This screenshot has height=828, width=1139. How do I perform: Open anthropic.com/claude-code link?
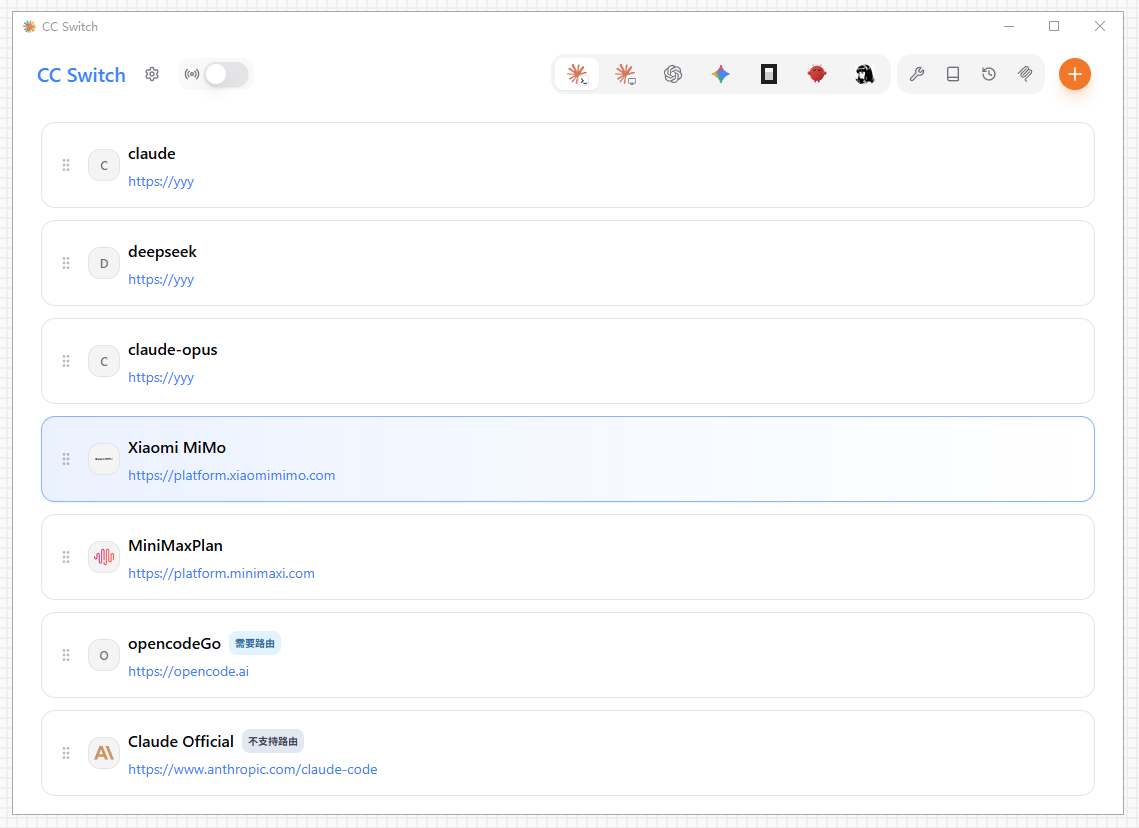tap(253, 770)
